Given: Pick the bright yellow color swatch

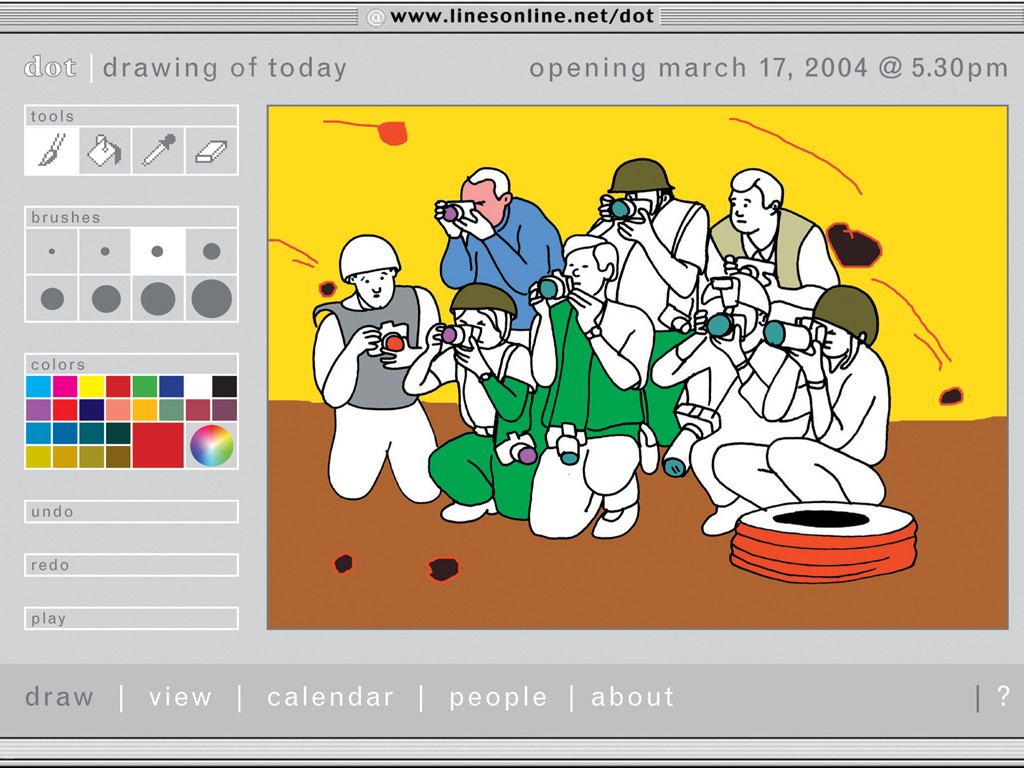Looking at the screenshot, I should click(92, 387).
